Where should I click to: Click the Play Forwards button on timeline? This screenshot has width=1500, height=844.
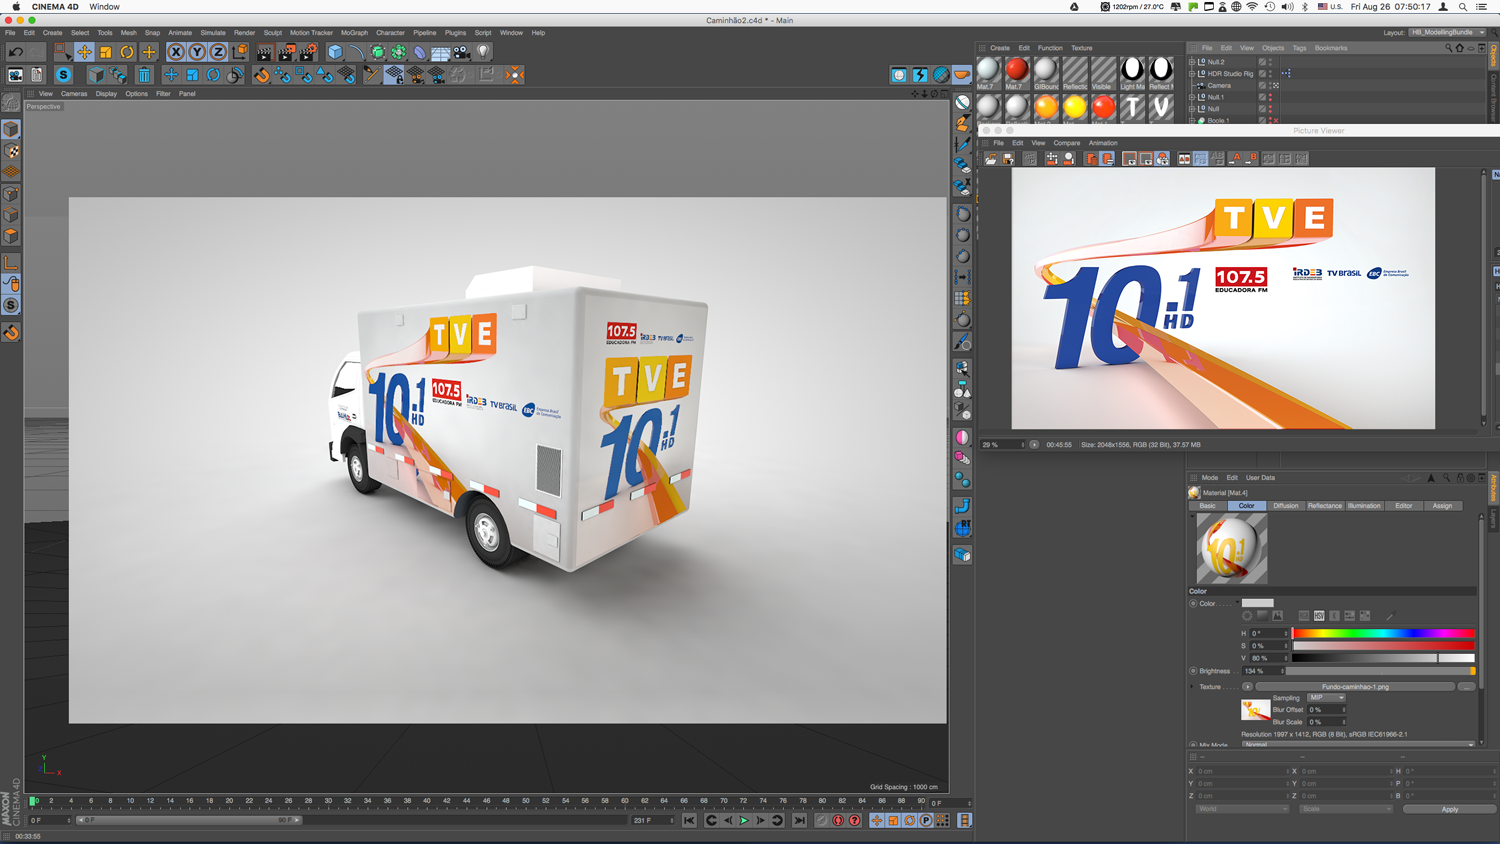(x=744, y=821)
